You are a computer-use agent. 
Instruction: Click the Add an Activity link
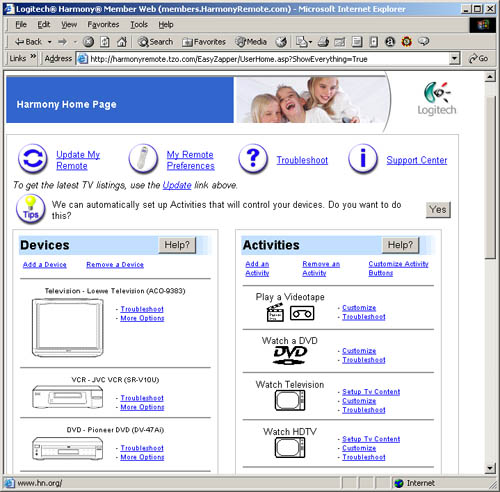pos(257,268)
